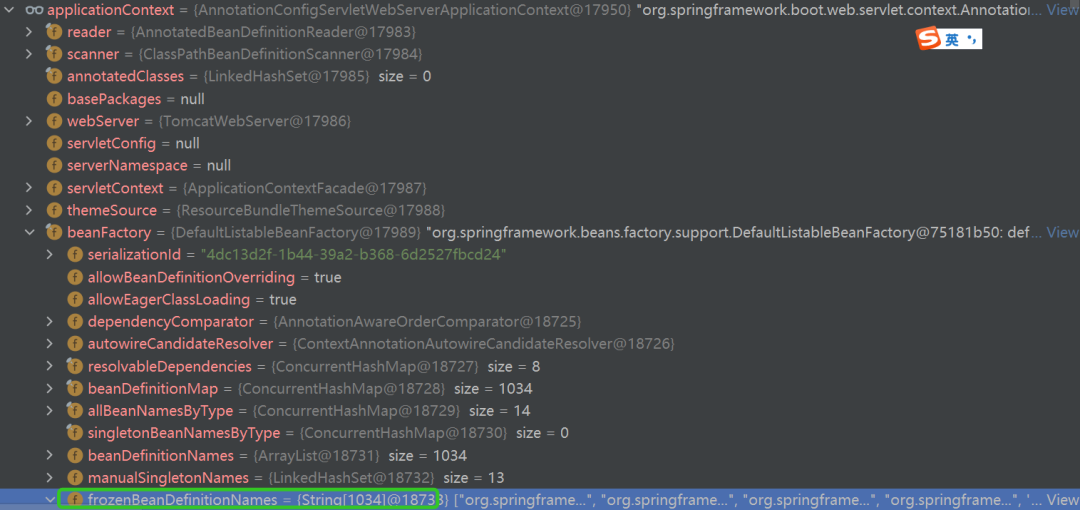Select the singletonBeanNamesByType size = 0 row
1080x510 pixels.
[x=540, y=434]
